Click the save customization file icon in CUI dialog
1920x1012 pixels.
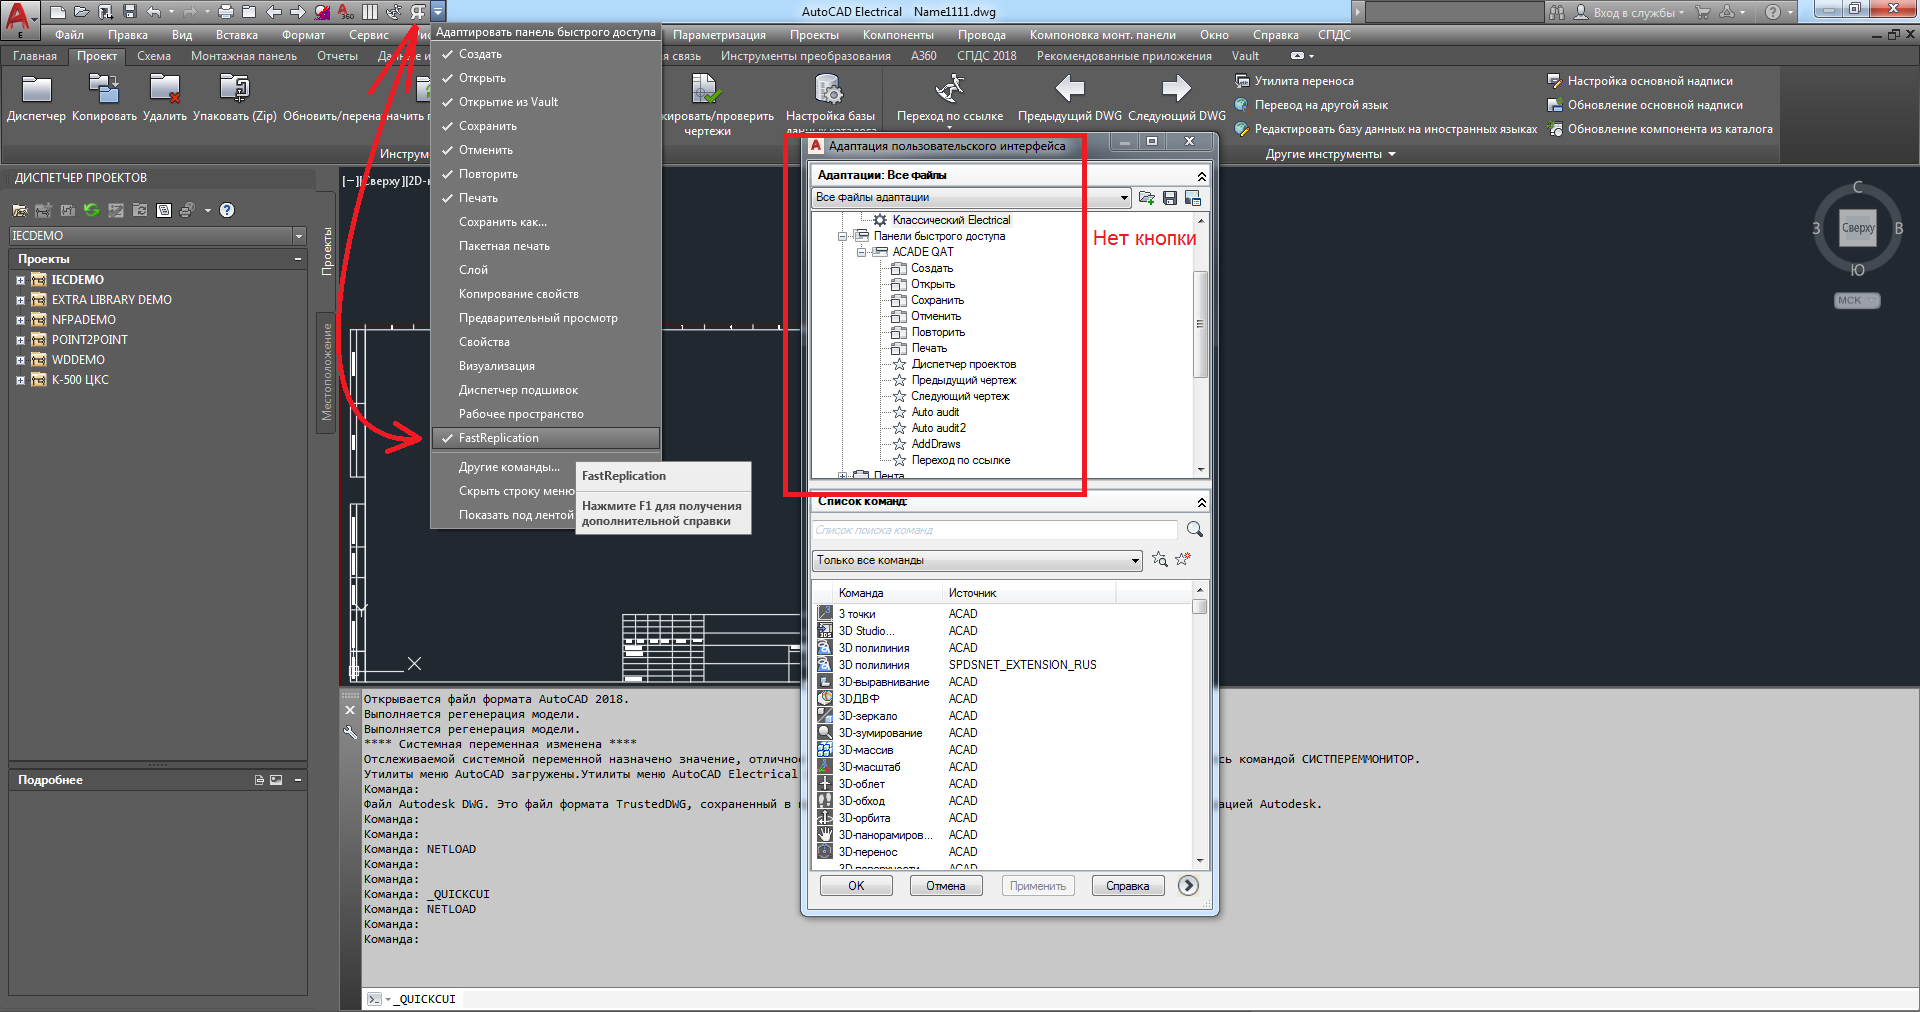pyautogui.click(x=1170, y=198)
